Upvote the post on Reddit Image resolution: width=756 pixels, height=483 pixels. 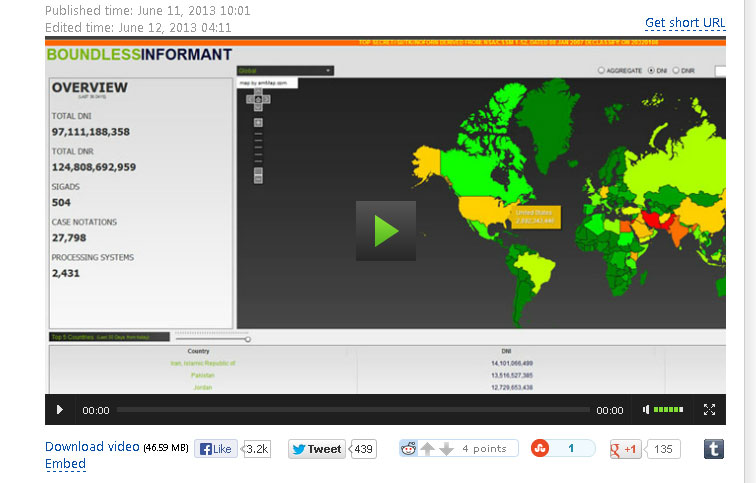[x=427, y=449]
